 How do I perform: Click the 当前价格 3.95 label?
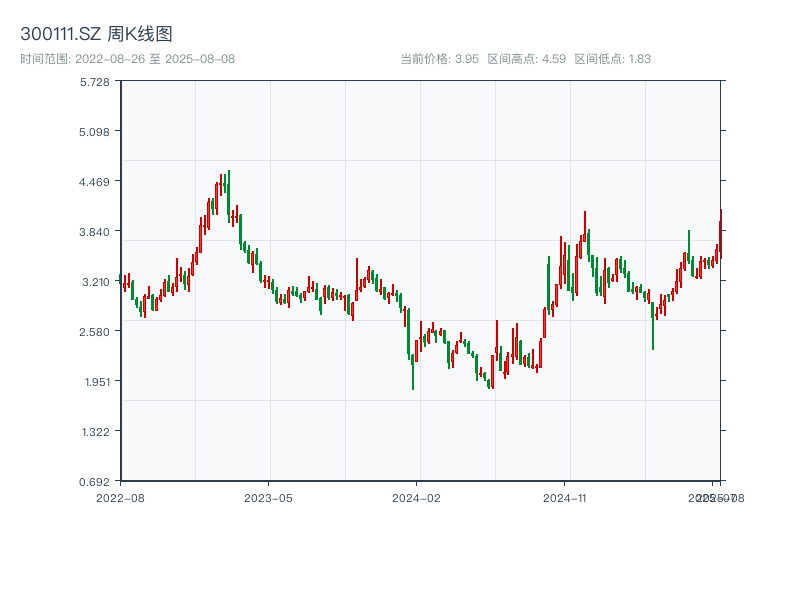[439, 59]
